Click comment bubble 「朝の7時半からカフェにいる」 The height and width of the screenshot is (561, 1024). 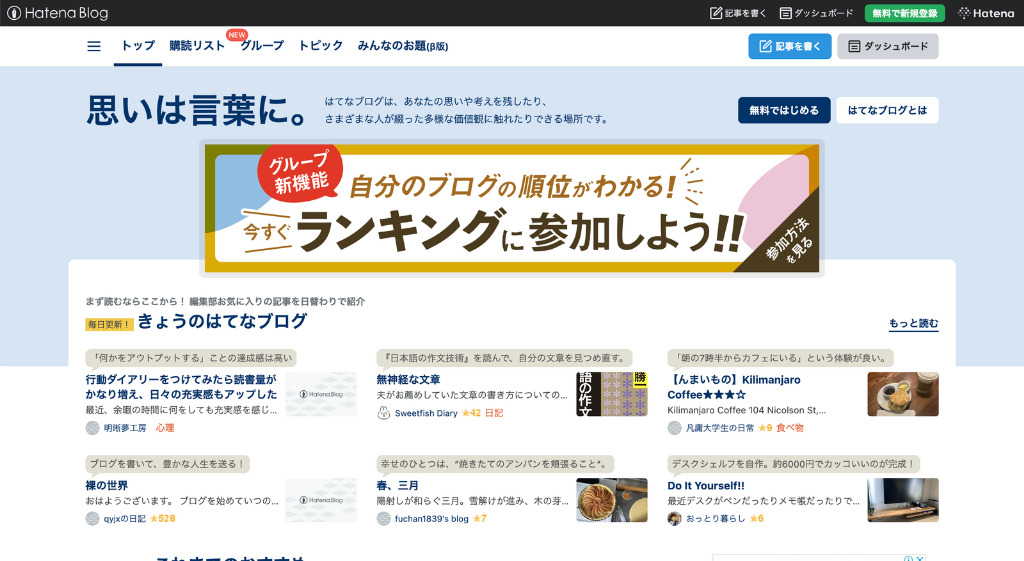[780, 358]
